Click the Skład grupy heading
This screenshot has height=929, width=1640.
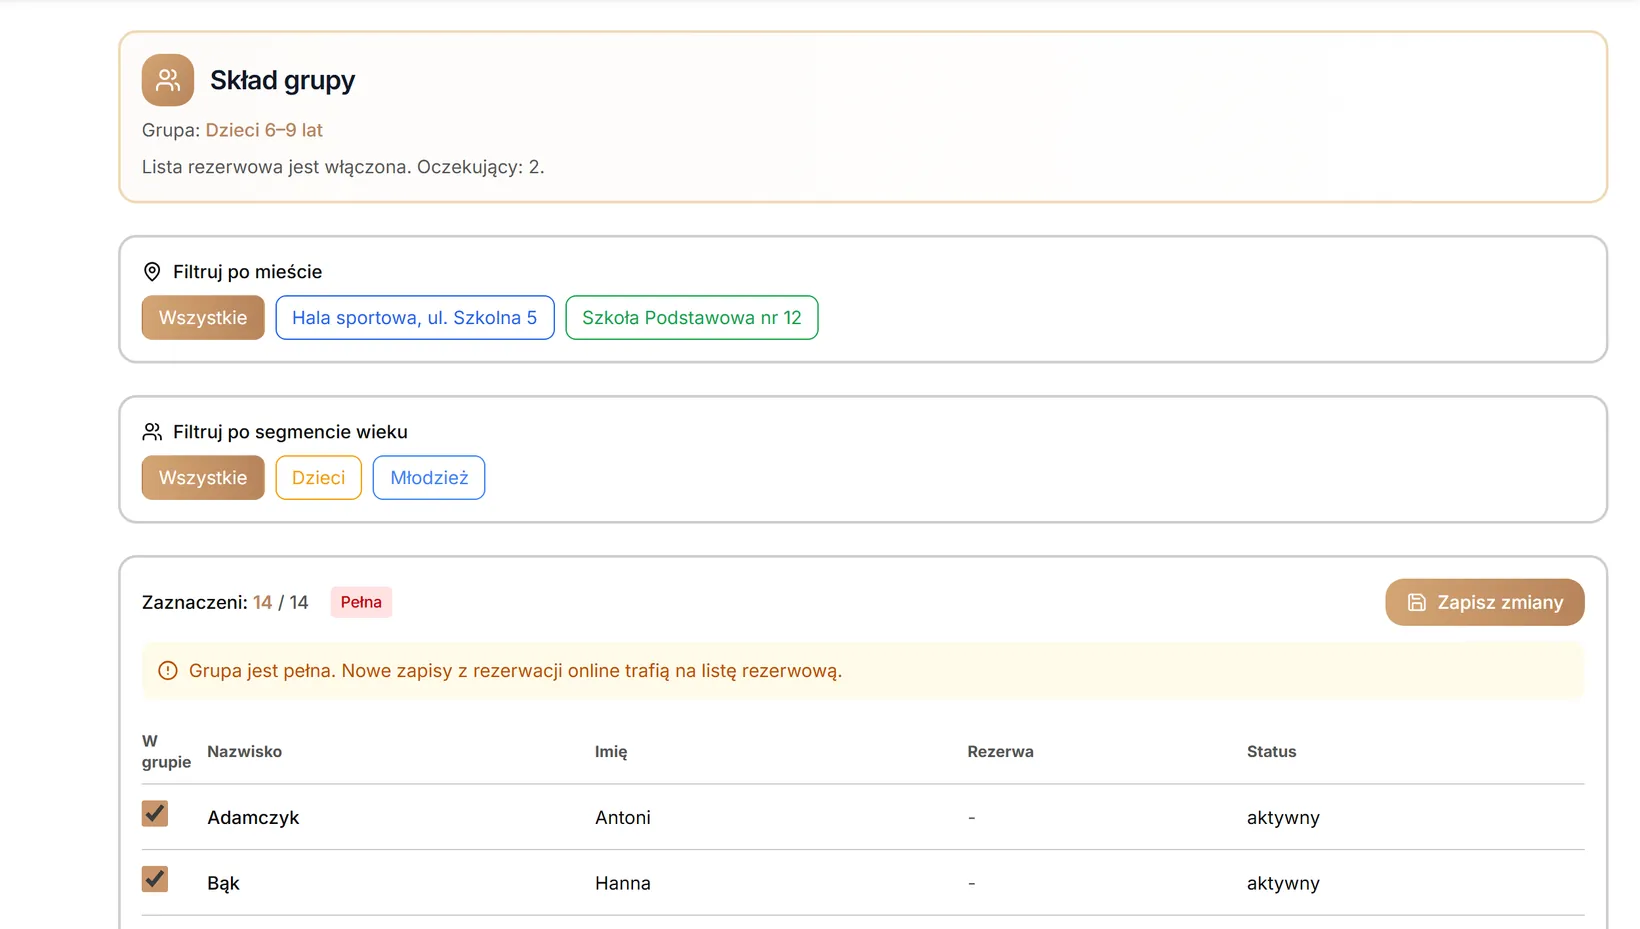click(282, 80)
